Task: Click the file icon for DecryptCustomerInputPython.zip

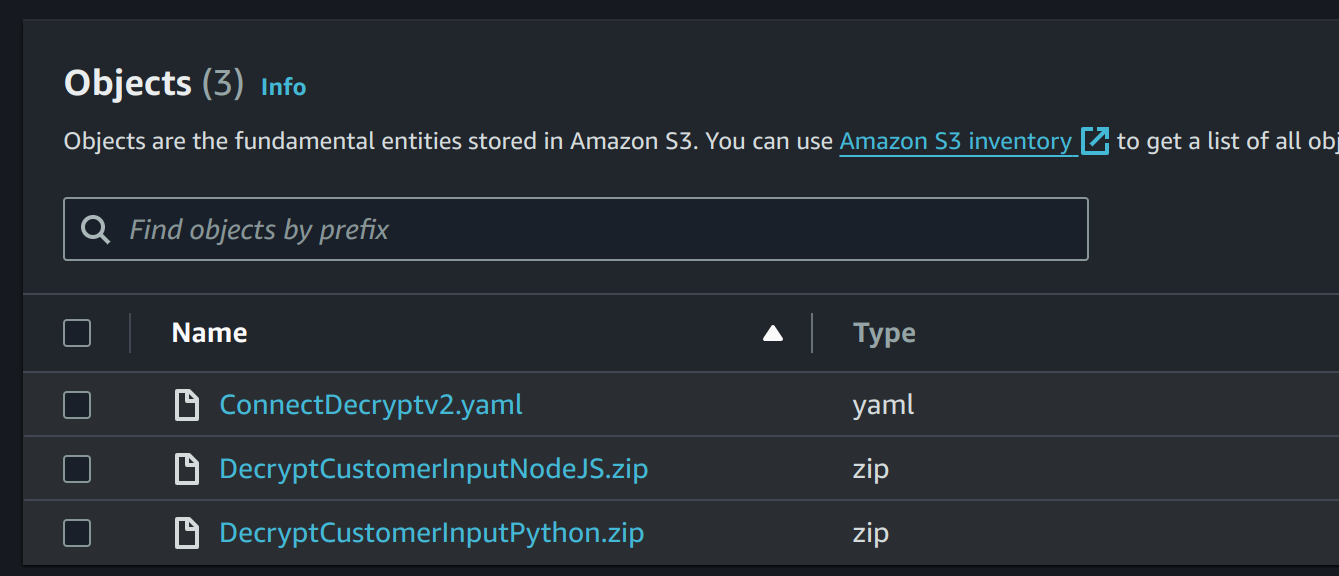Action: (187, 533)
